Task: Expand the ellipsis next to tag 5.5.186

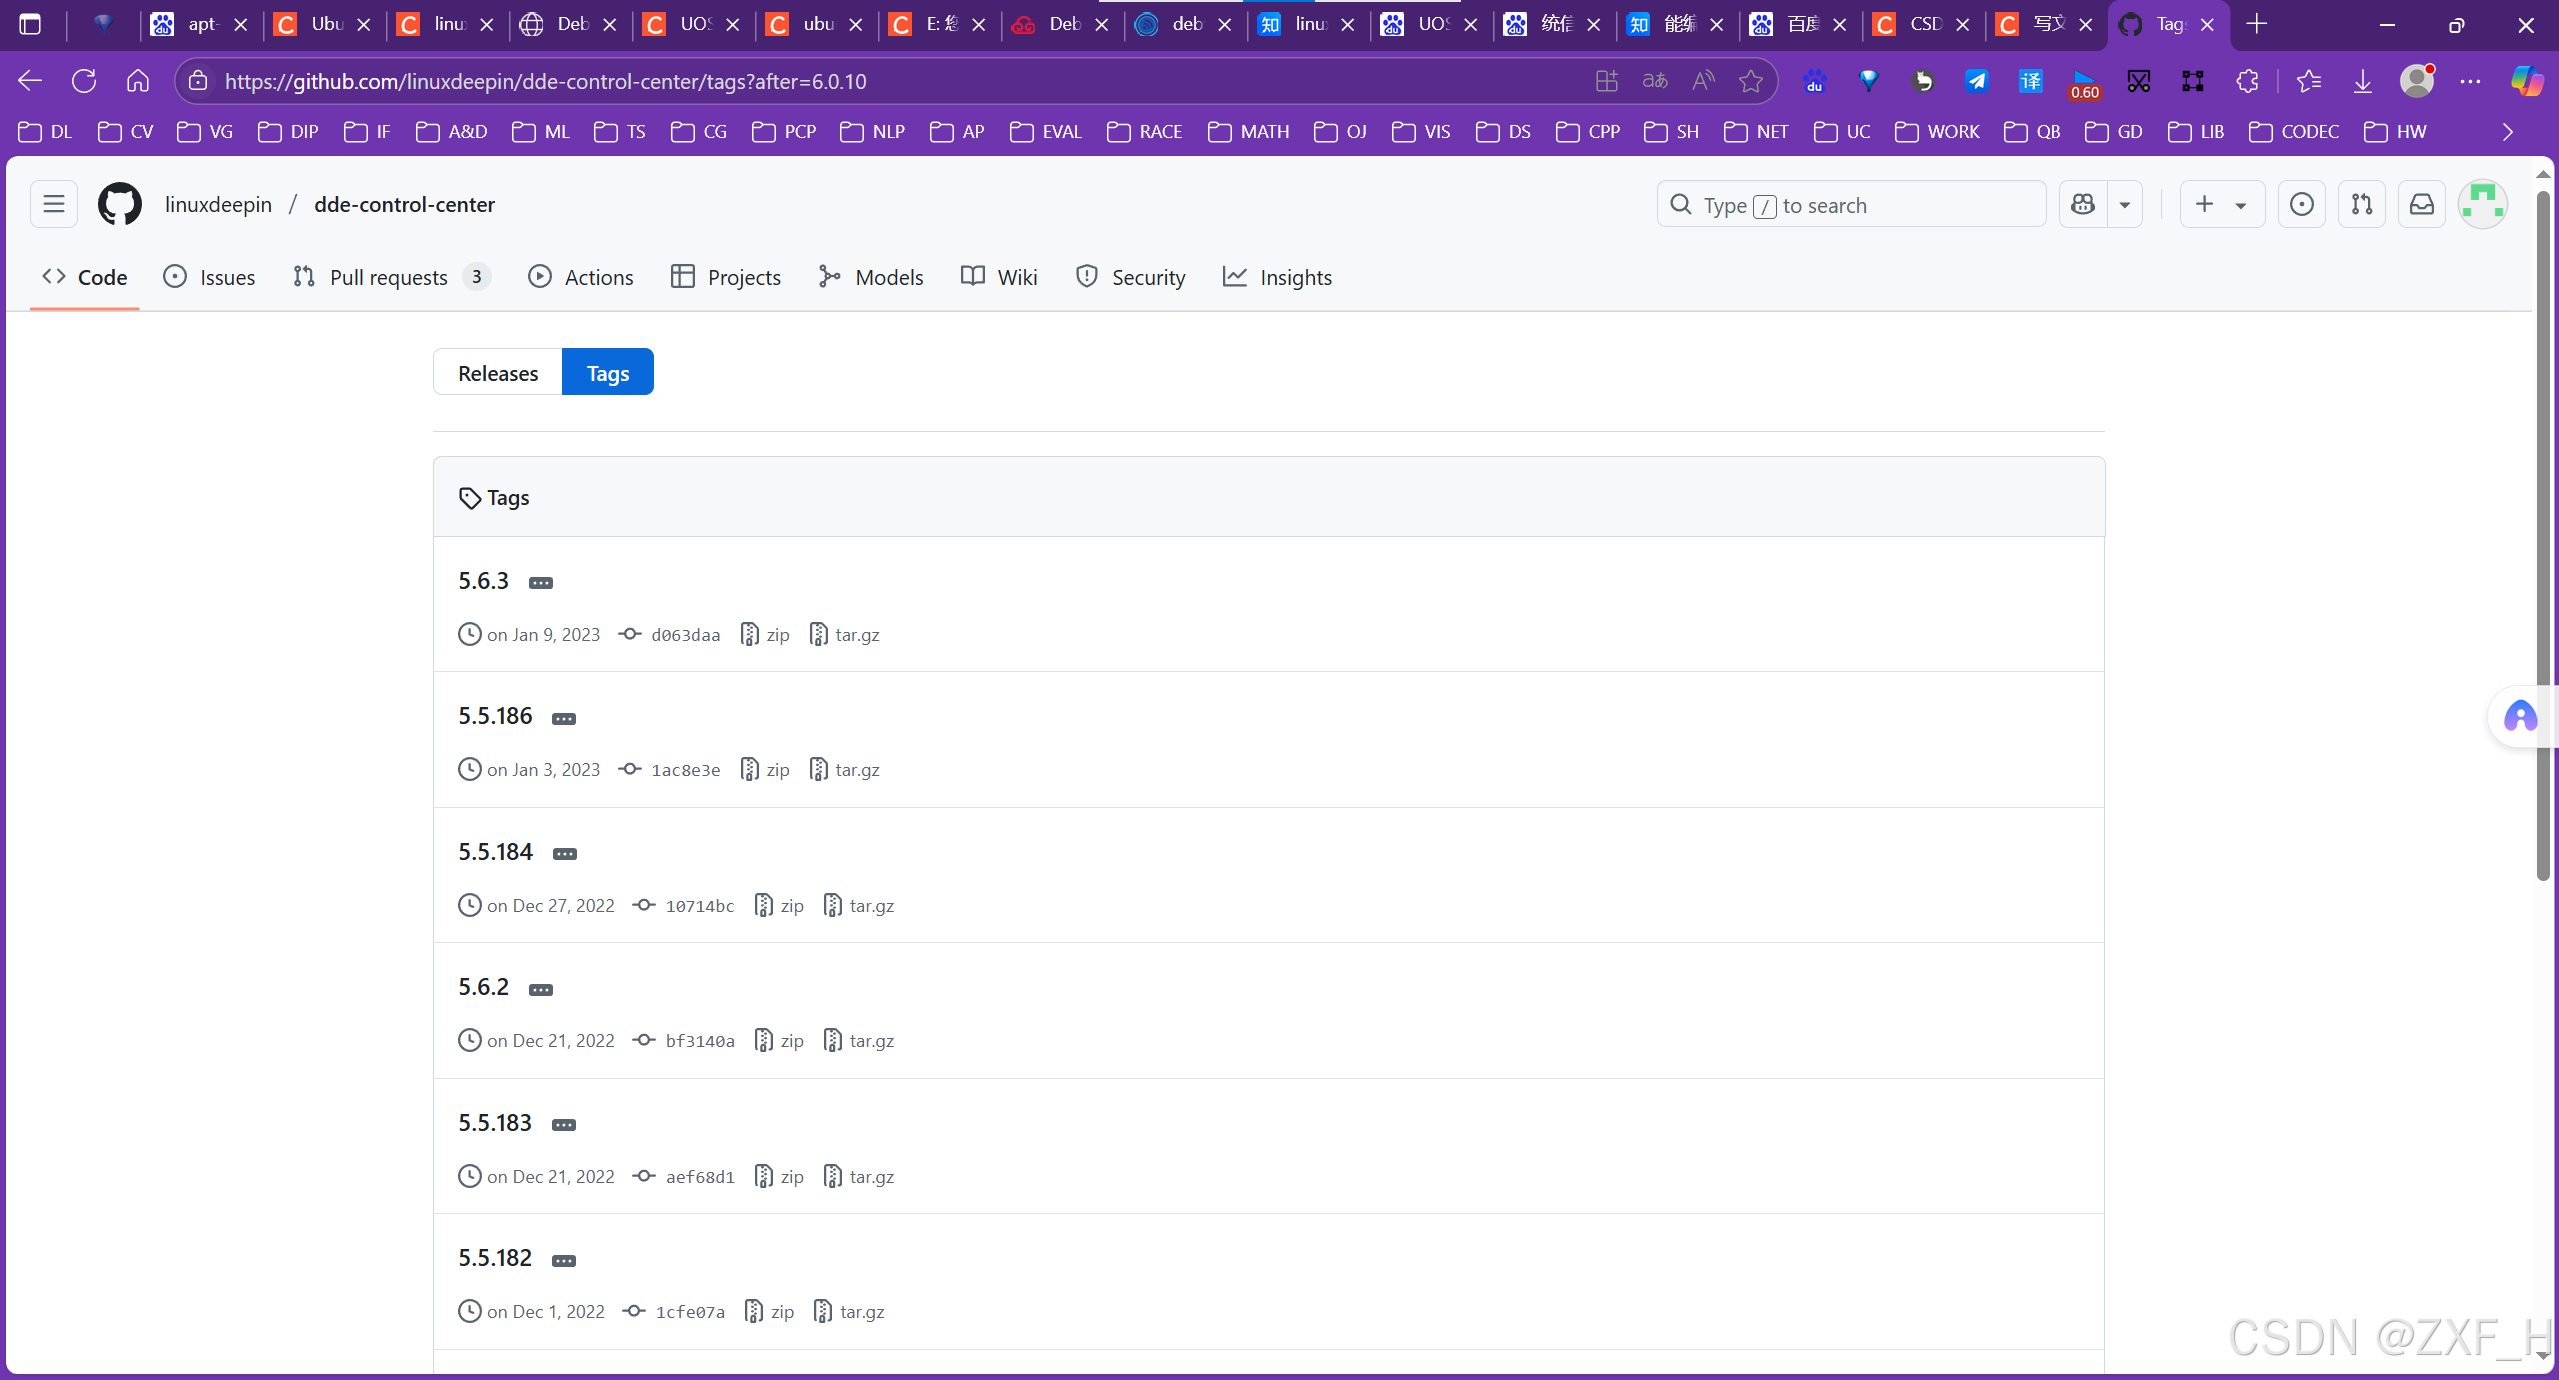Action: (x=564, y=719)
